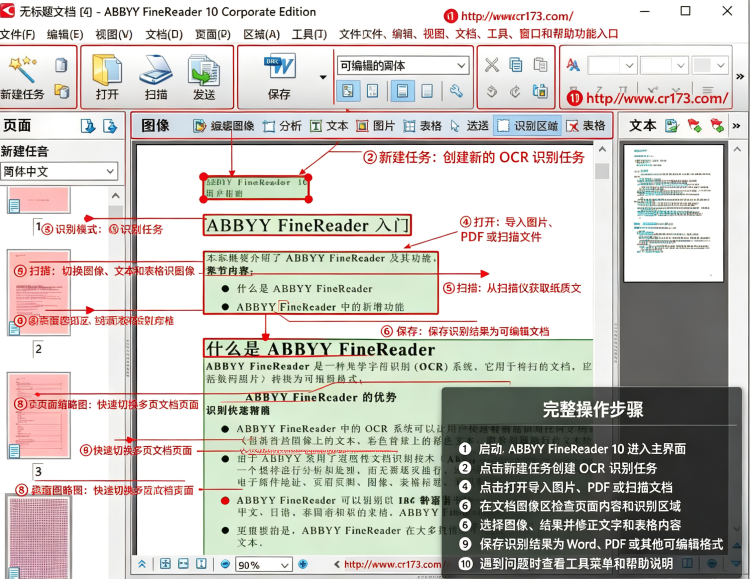The image size is (750, 579).
Task: Click the Save to Word icon (保存)
Action: [x=280, y=67]
